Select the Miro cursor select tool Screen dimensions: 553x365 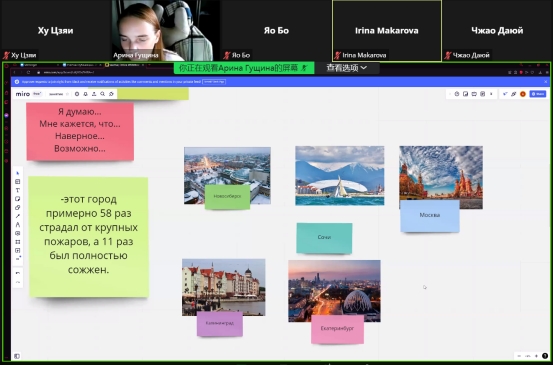(x=18, y=173)
